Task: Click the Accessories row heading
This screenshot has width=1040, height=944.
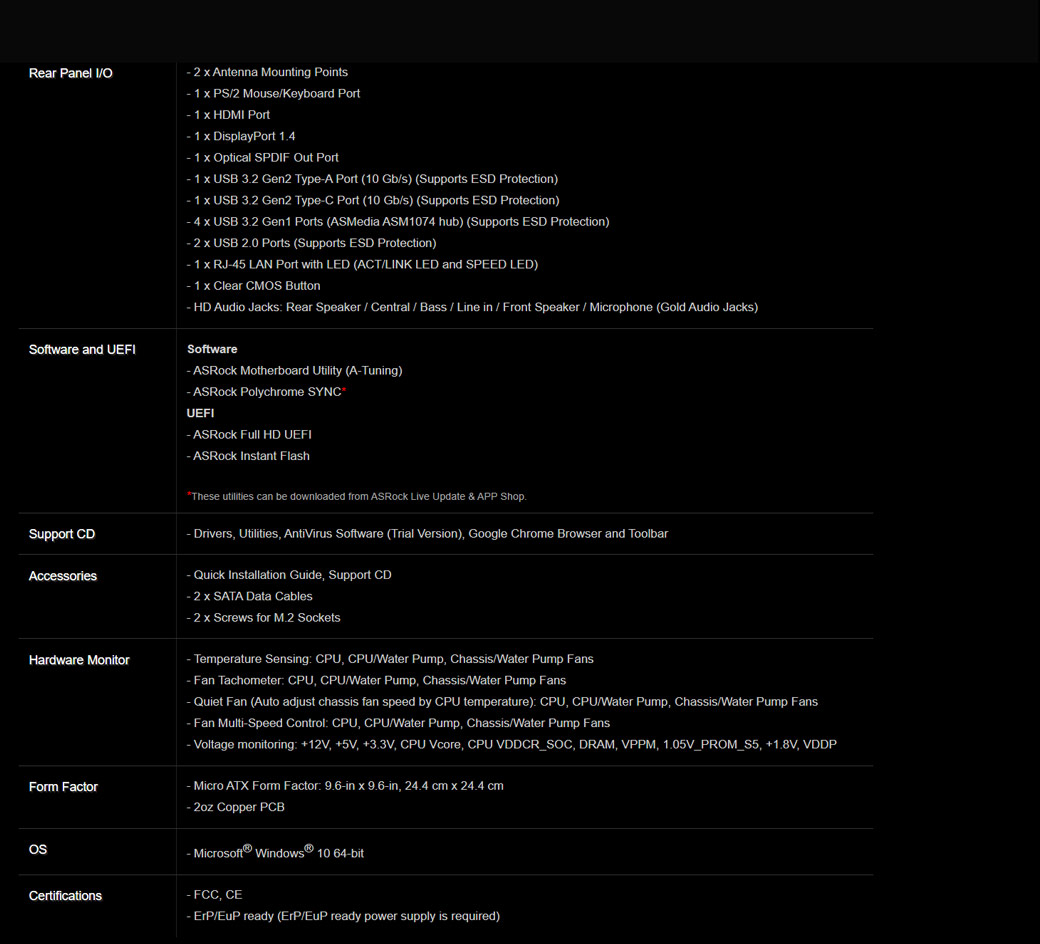Action: [x=63, y=576]
